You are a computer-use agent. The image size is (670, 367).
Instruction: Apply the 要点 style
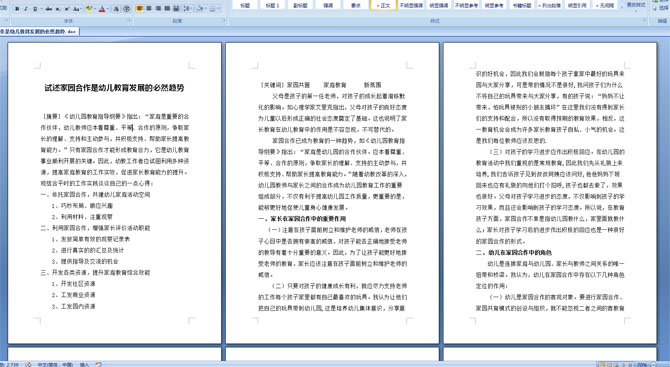[356, 5]
